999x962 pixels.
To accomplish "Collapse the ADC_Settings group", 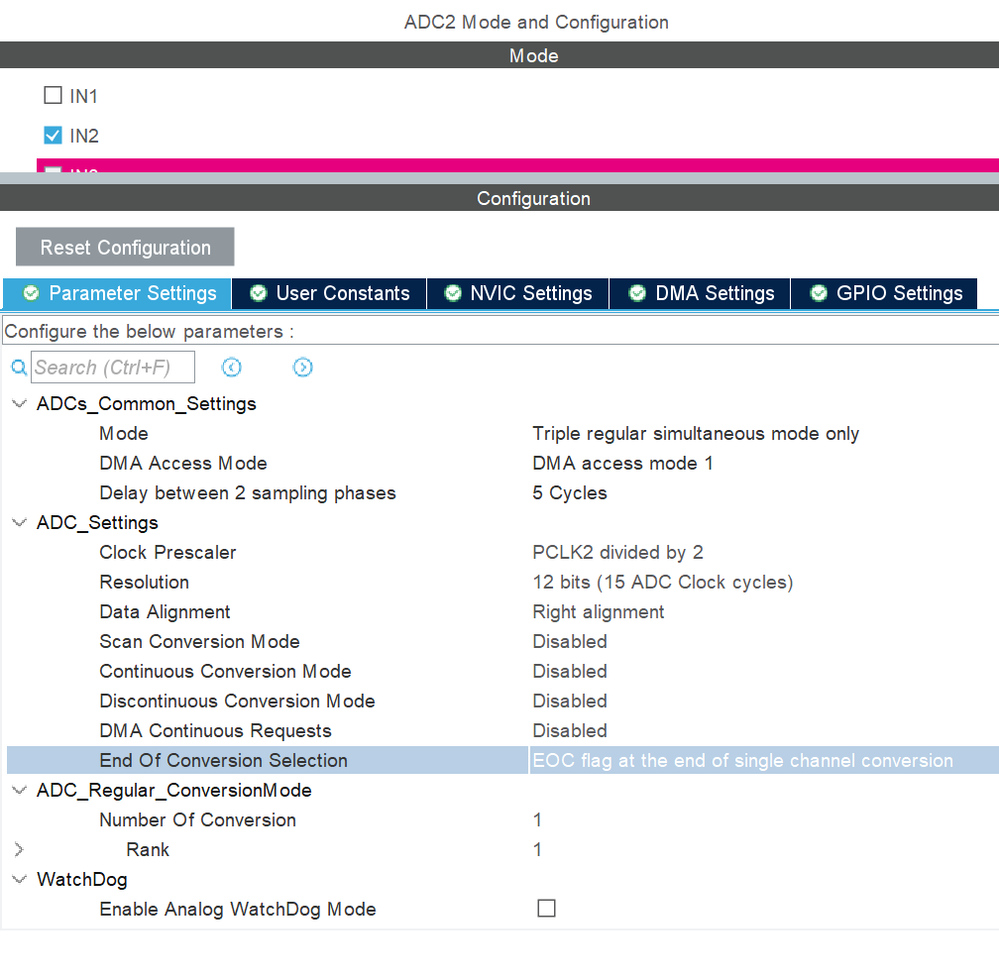I will [20, 522].
